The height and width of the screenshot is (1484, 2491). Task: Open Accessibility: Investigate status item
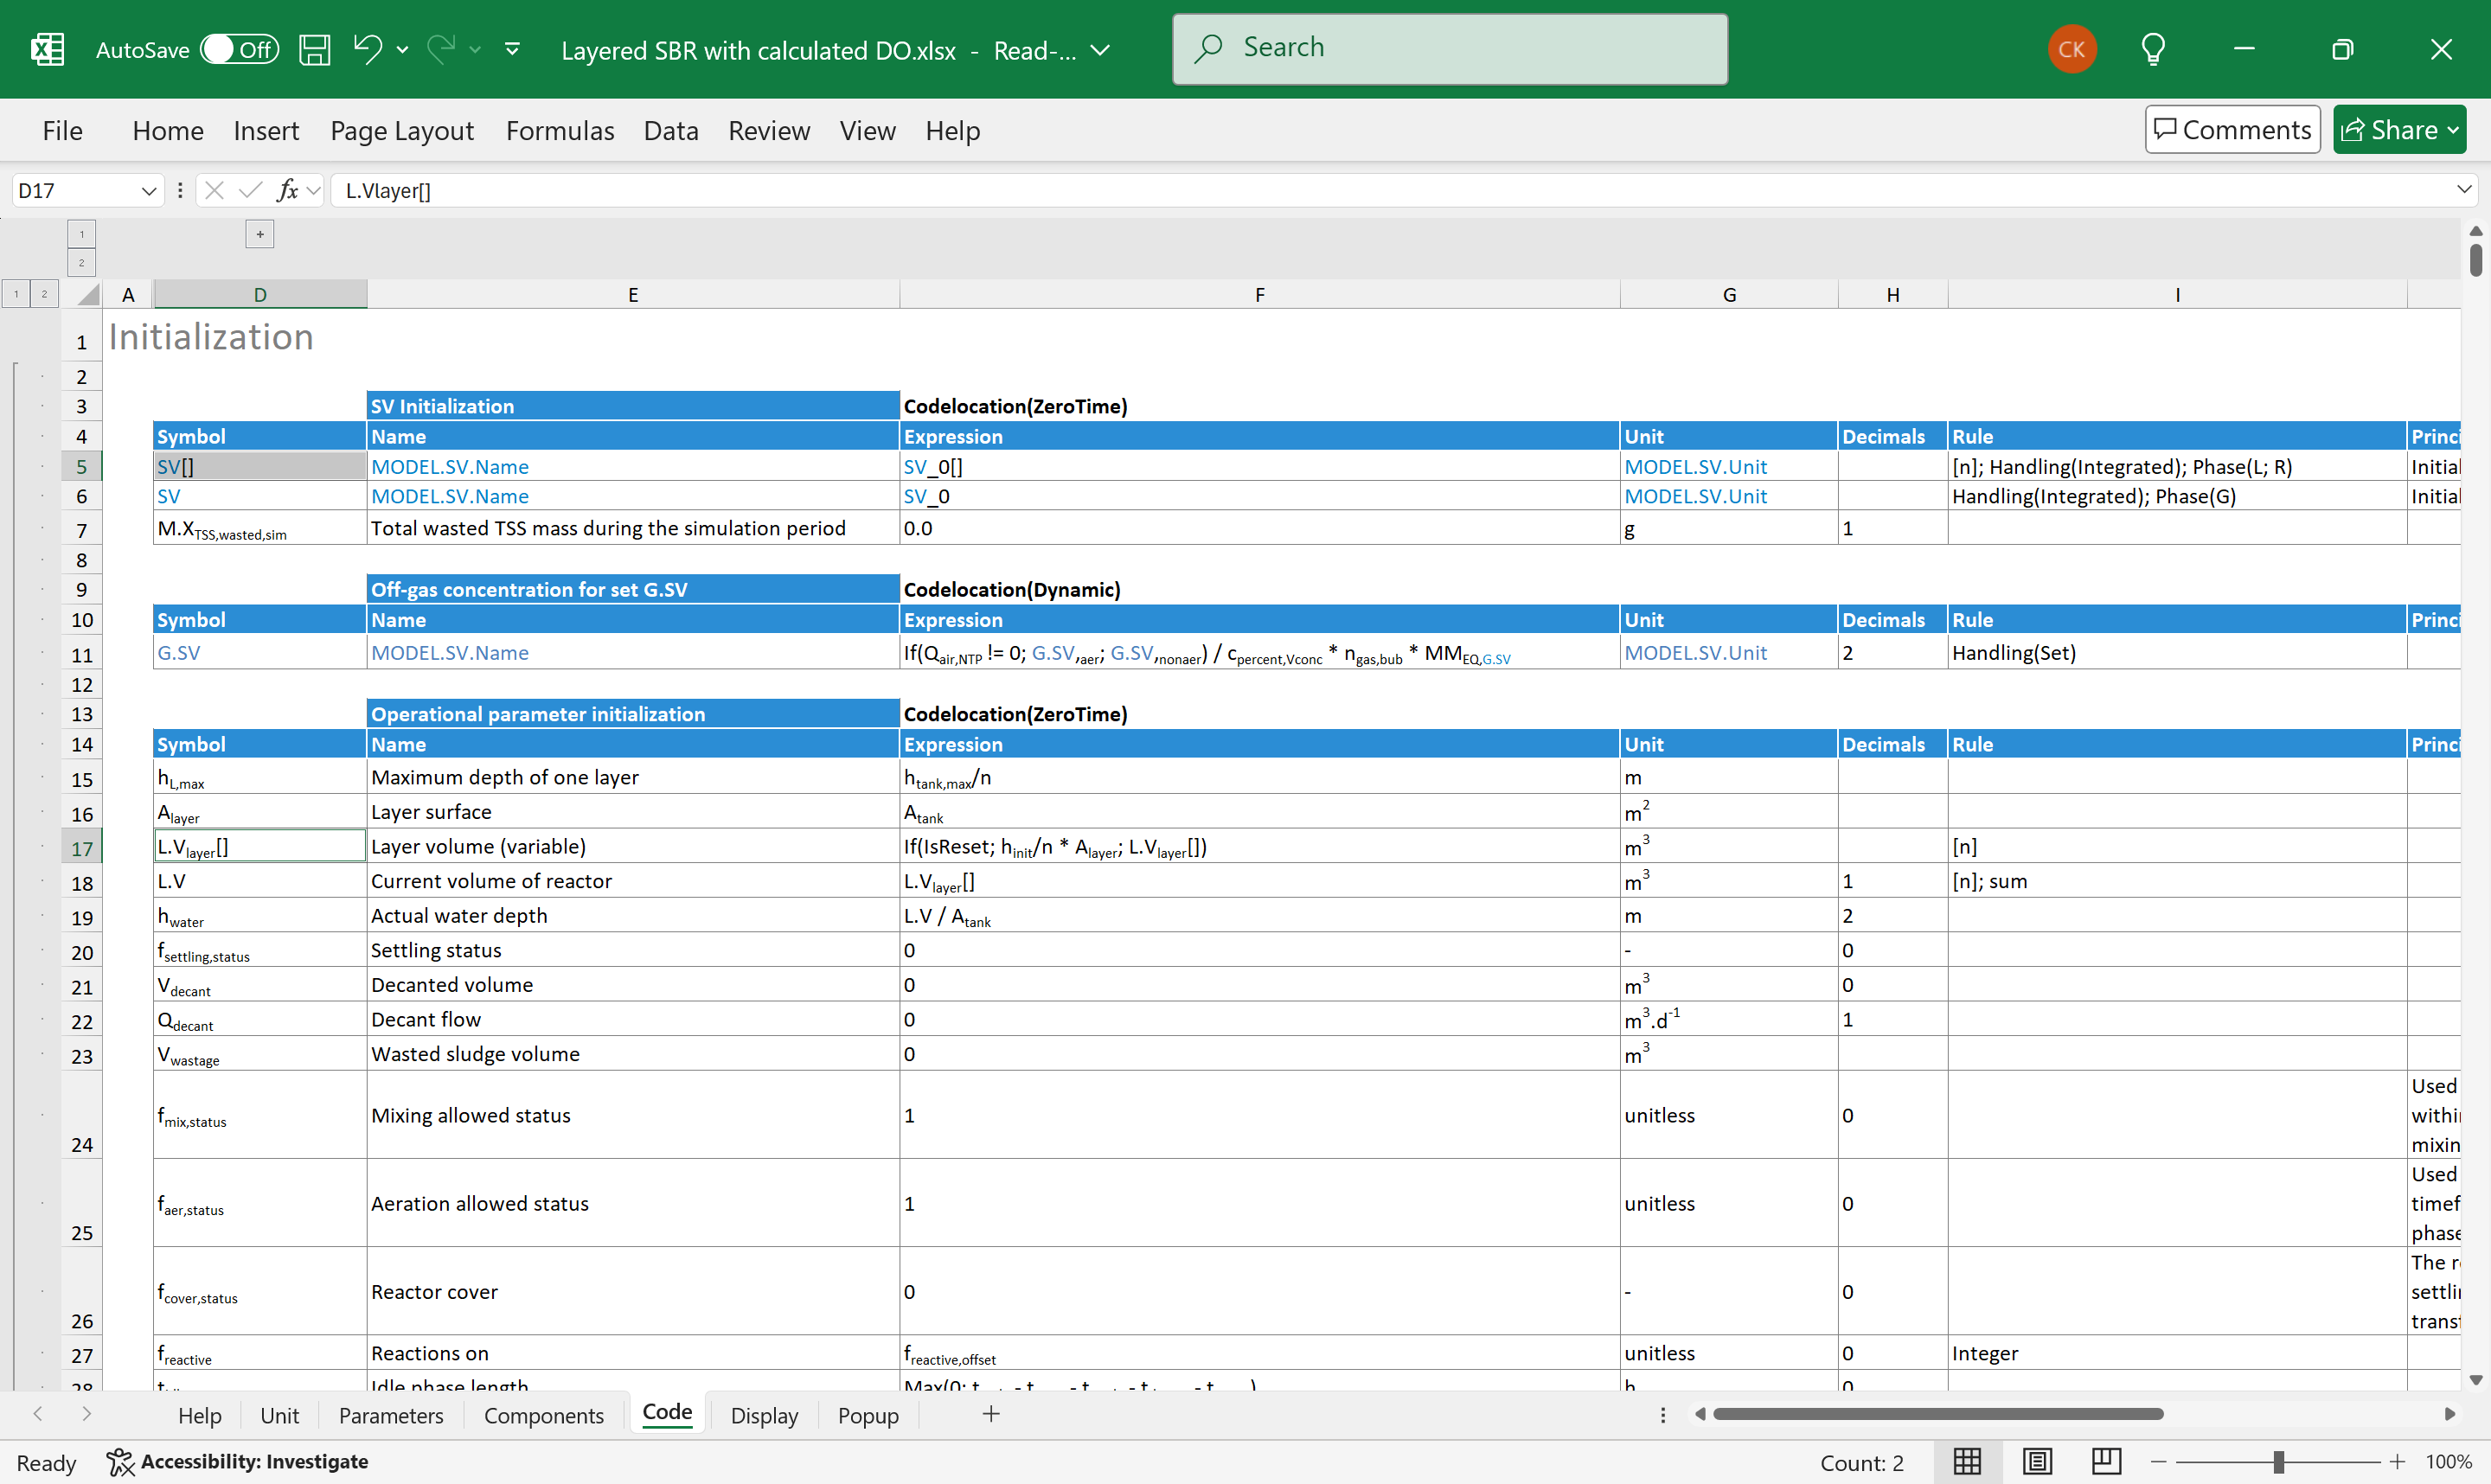[238, 1461]
